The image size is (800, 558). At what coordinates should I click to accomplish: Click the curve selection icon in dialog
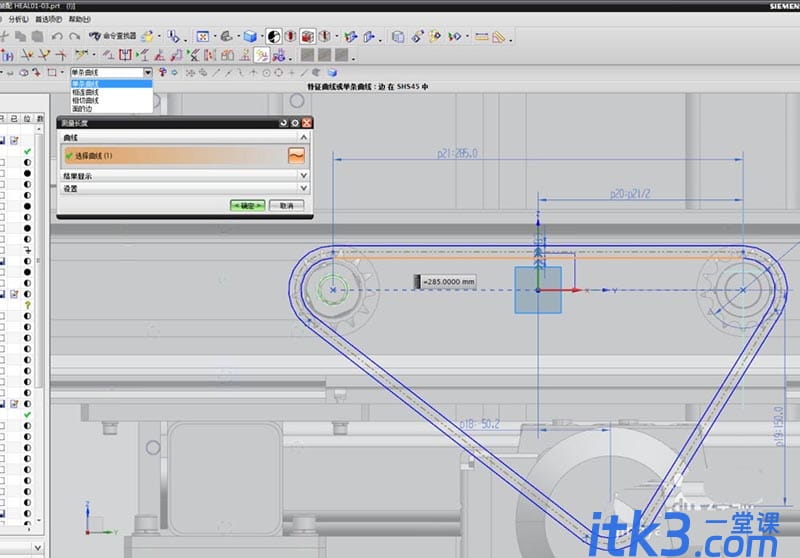coord(296,156)
